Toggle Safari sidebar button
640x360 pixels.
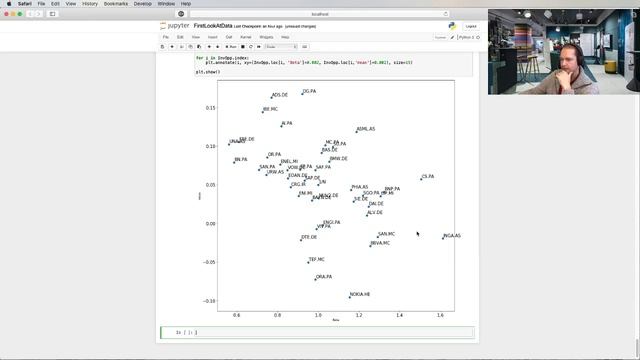pyautogui.click(x=52, y=14)
